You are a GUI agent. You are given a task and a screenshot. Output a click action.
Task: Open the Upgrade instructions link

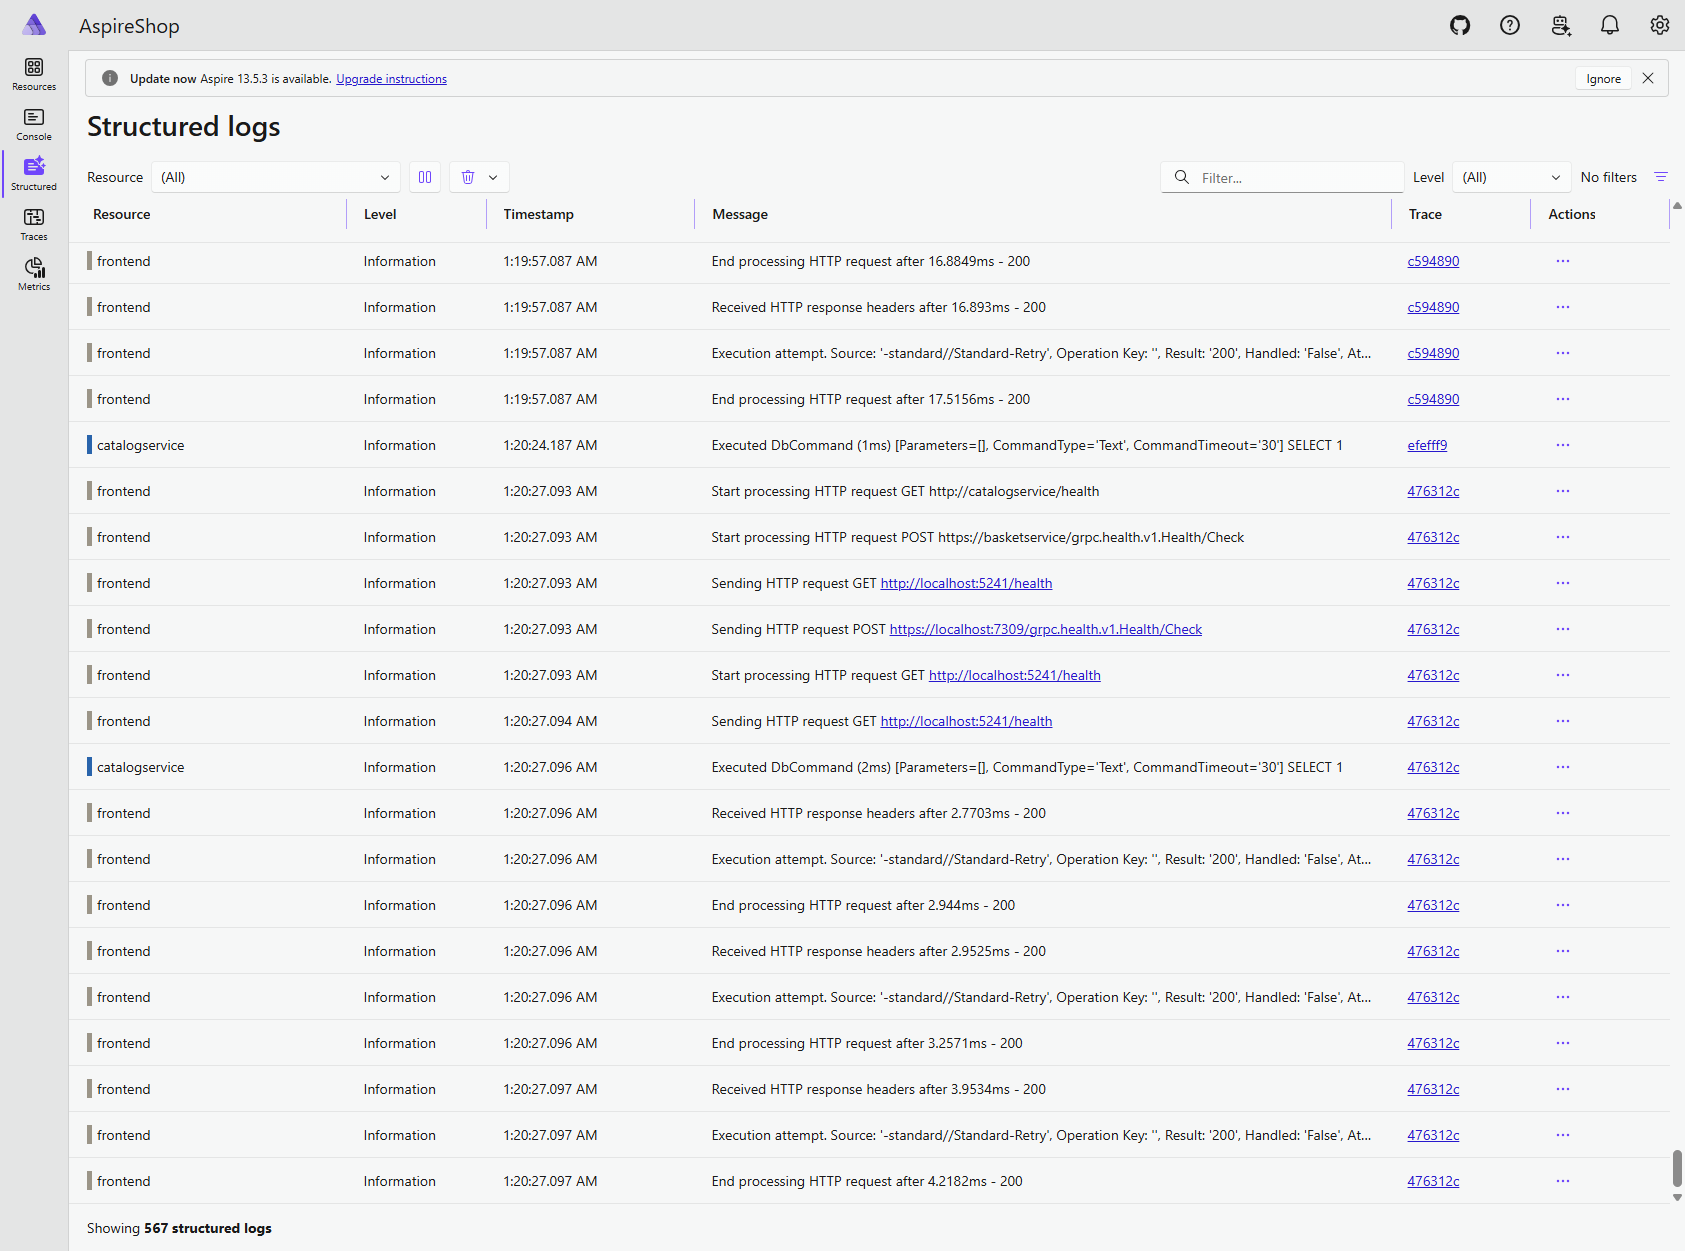point(391,79)
